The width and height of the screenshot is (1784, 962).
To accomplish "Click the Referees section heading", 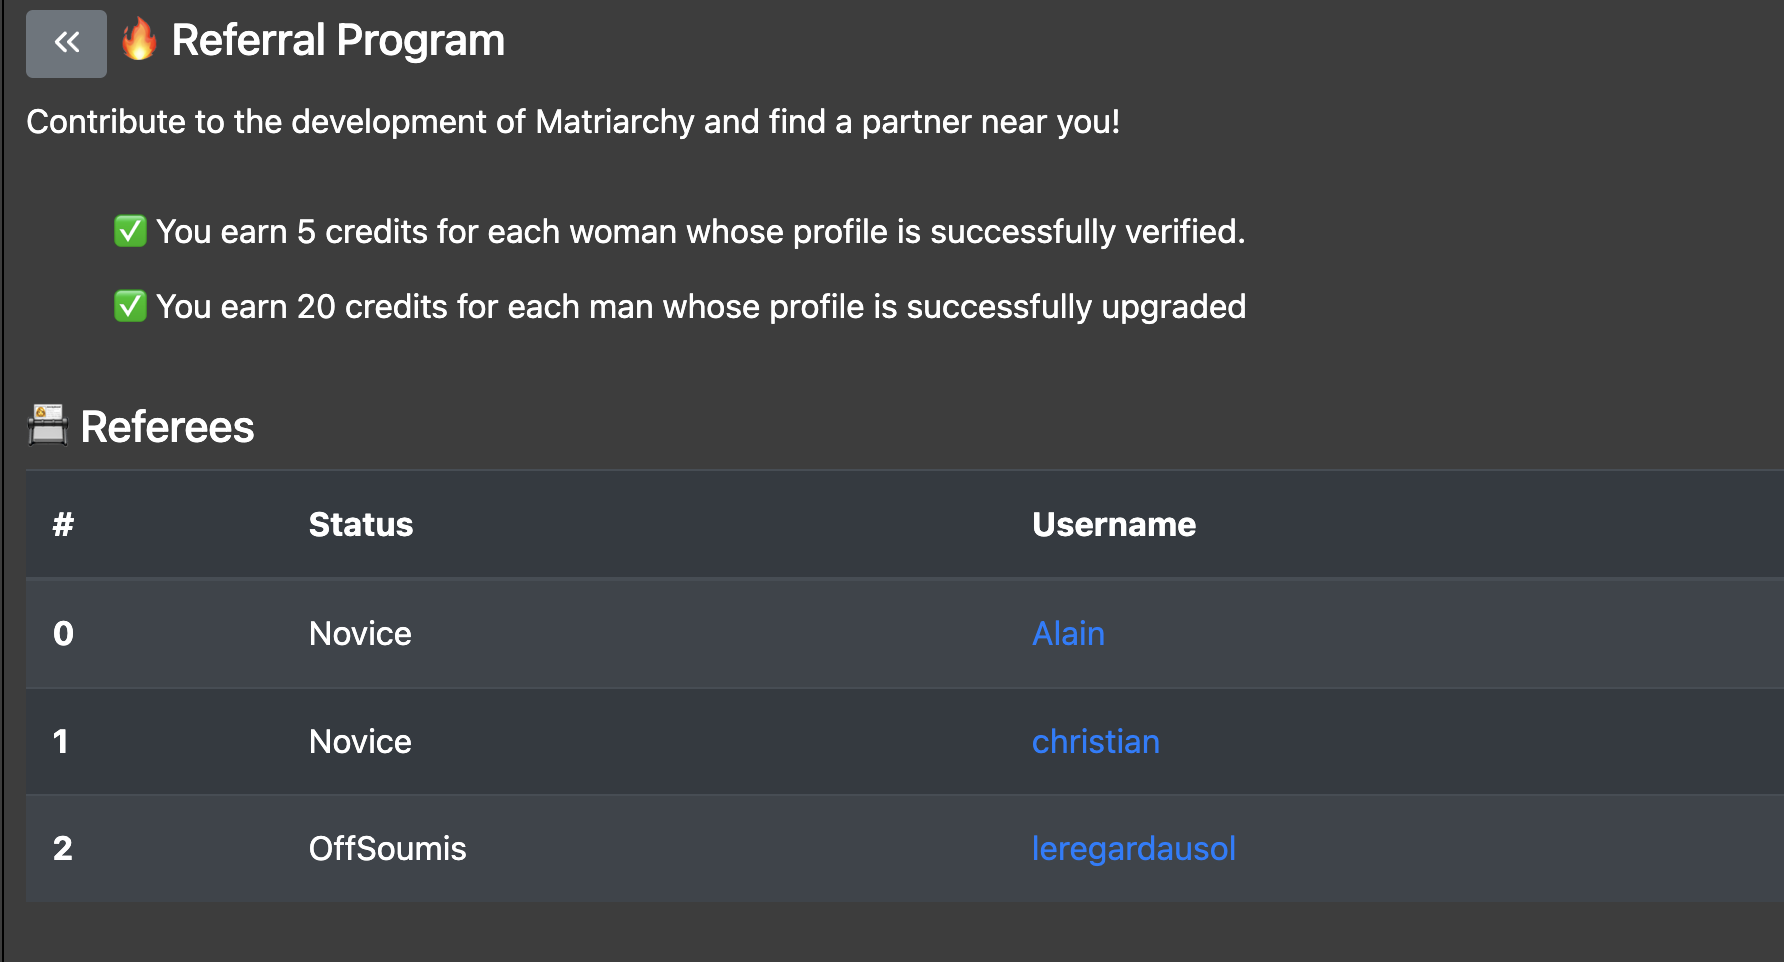I will tap(167, 427).
